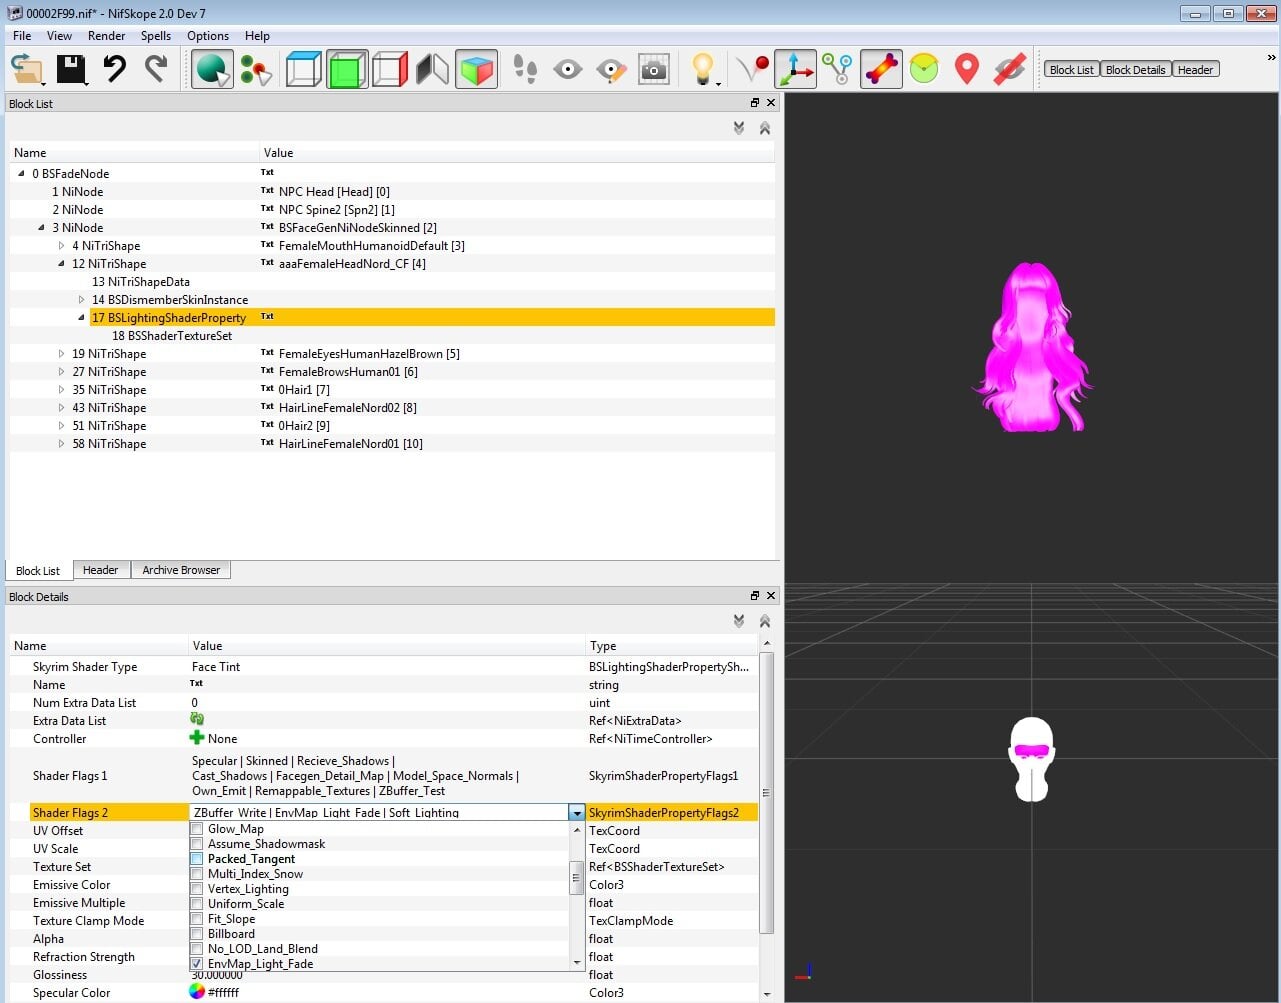The width and height of the screenshot is (1281, 1003).
Task: Expand the 35 NiTriShape tree node
Action: [x=62, y=390]
